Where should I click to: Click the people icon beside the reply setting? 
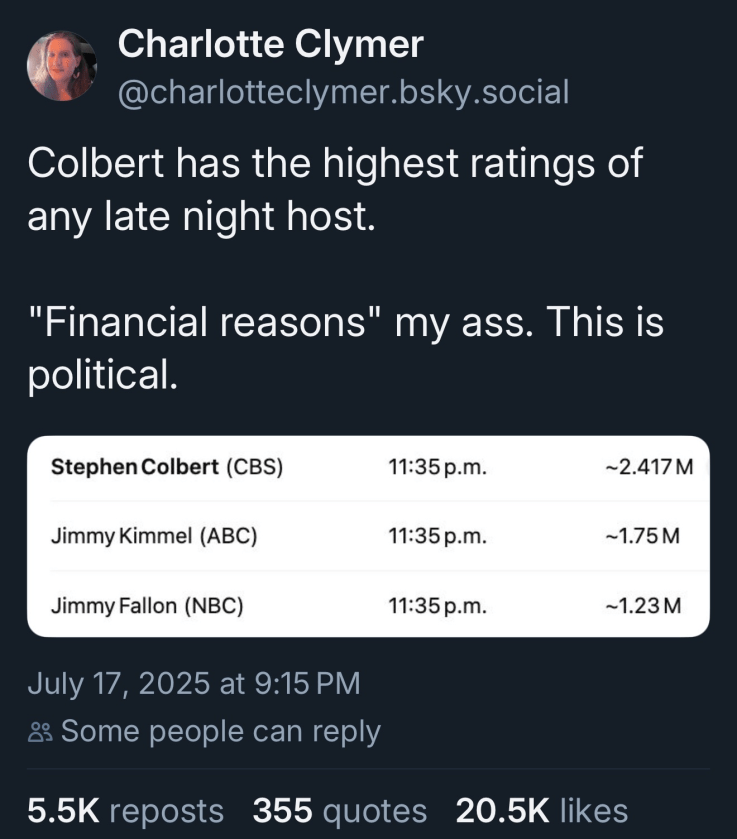[x=40, y=732]
